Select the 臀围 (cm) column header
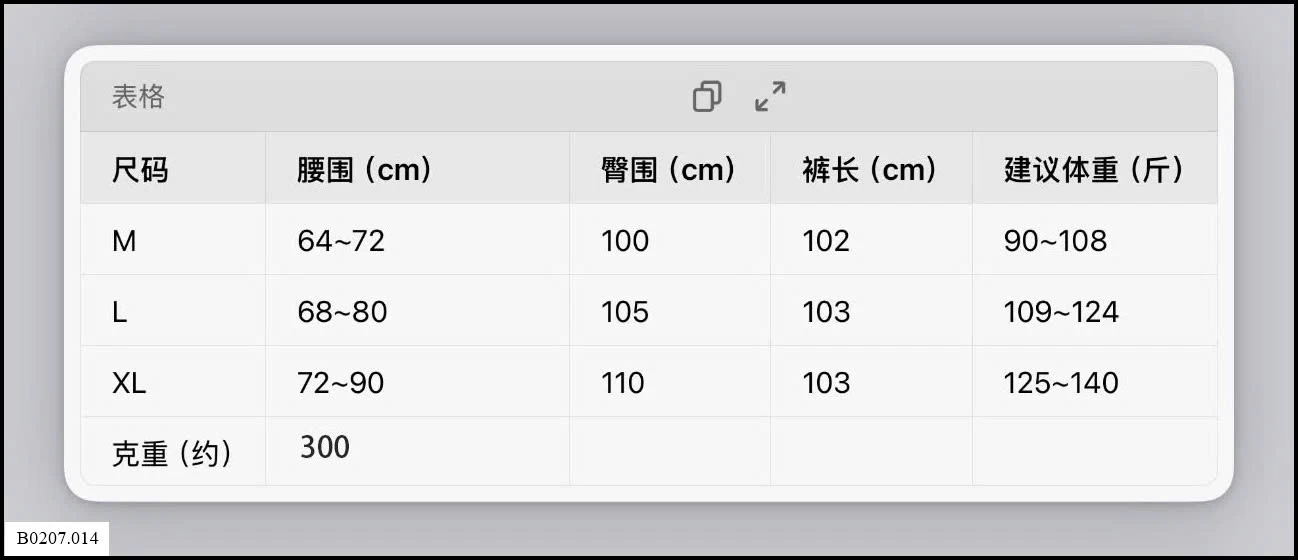This screenshot has width=1298, height=560. (x=669, y=170)
